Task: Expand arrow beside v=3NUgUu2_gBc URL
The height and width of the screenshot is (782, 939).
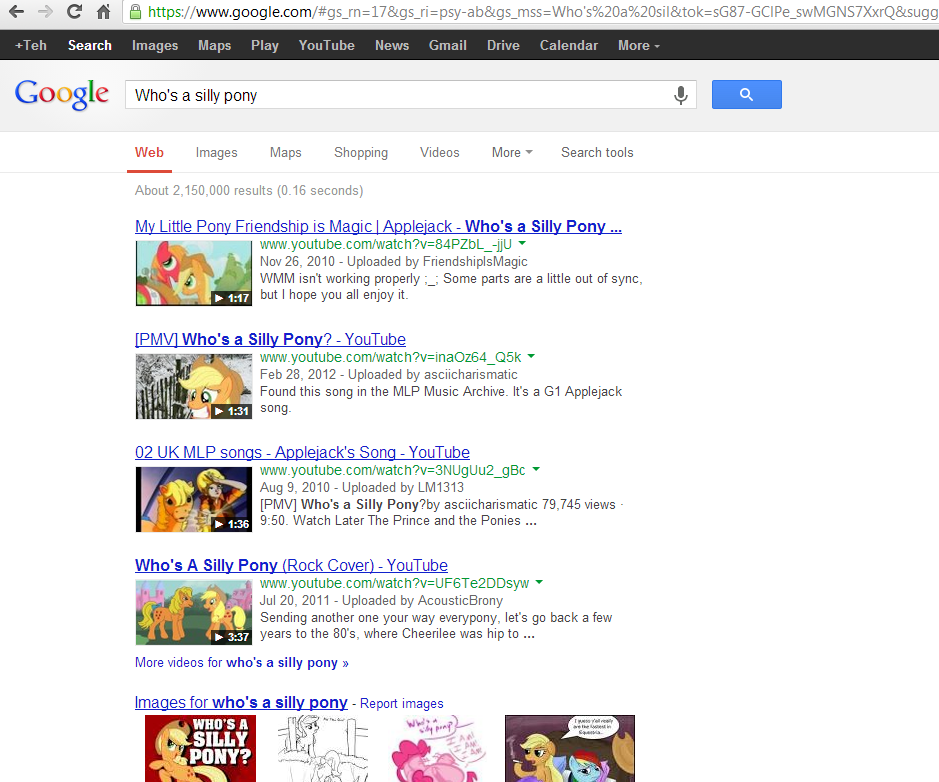Action: [x=536, y=469]
